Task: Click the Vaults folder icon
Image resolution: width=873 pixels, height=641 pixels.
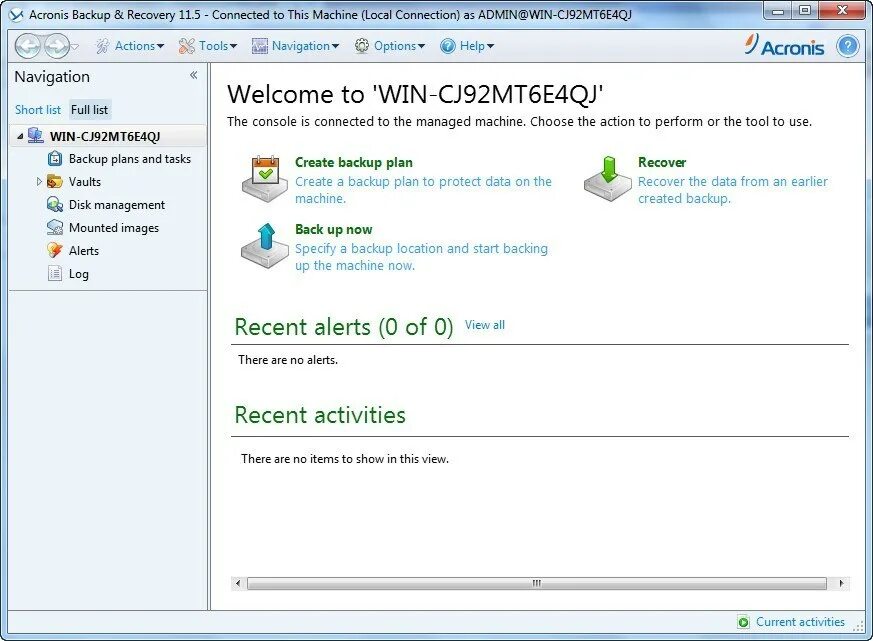Action: click(55, 182)
